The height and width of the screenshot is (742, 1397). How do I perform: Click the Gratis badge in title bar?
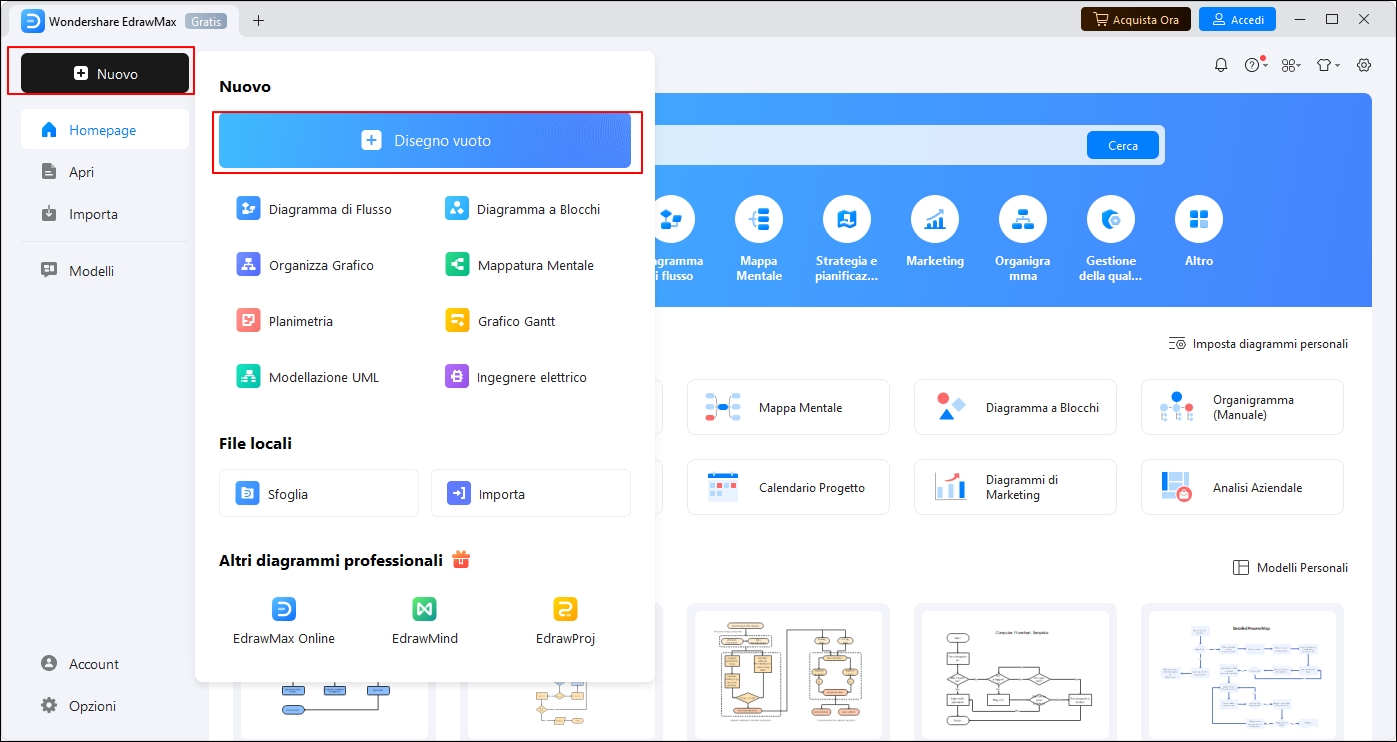click(x=205, y=20)
